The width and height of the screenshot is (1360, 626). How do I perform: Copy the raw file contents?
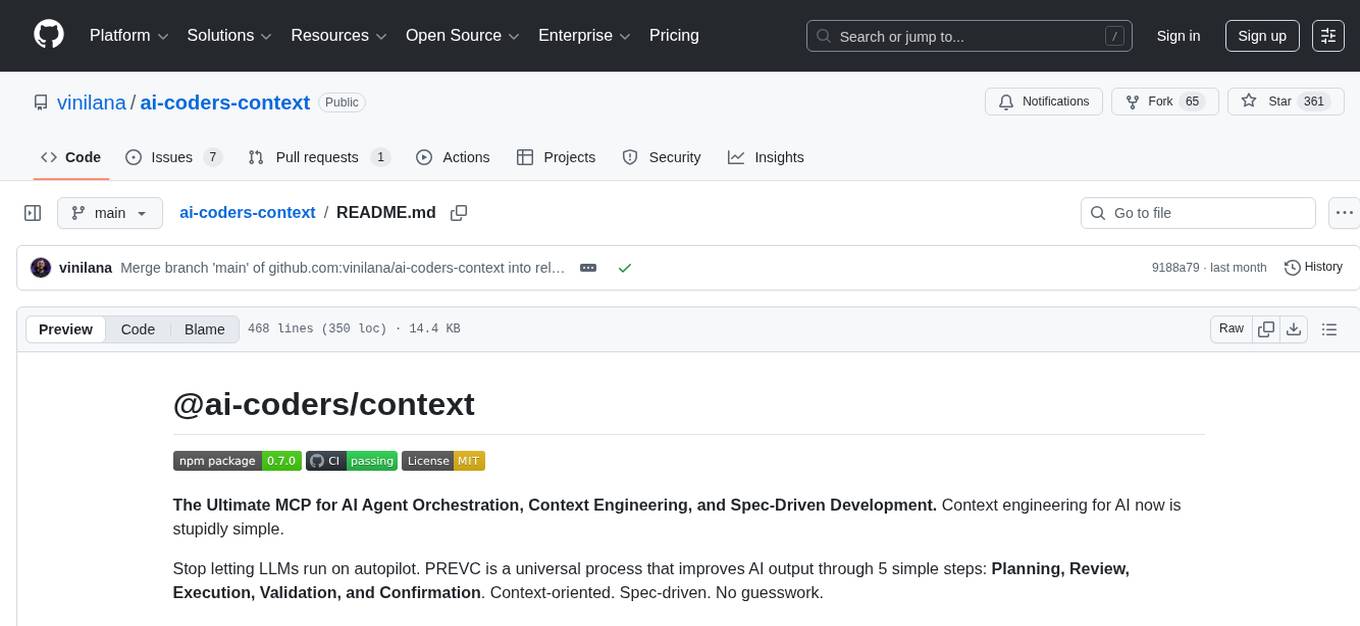(1266, 328)
